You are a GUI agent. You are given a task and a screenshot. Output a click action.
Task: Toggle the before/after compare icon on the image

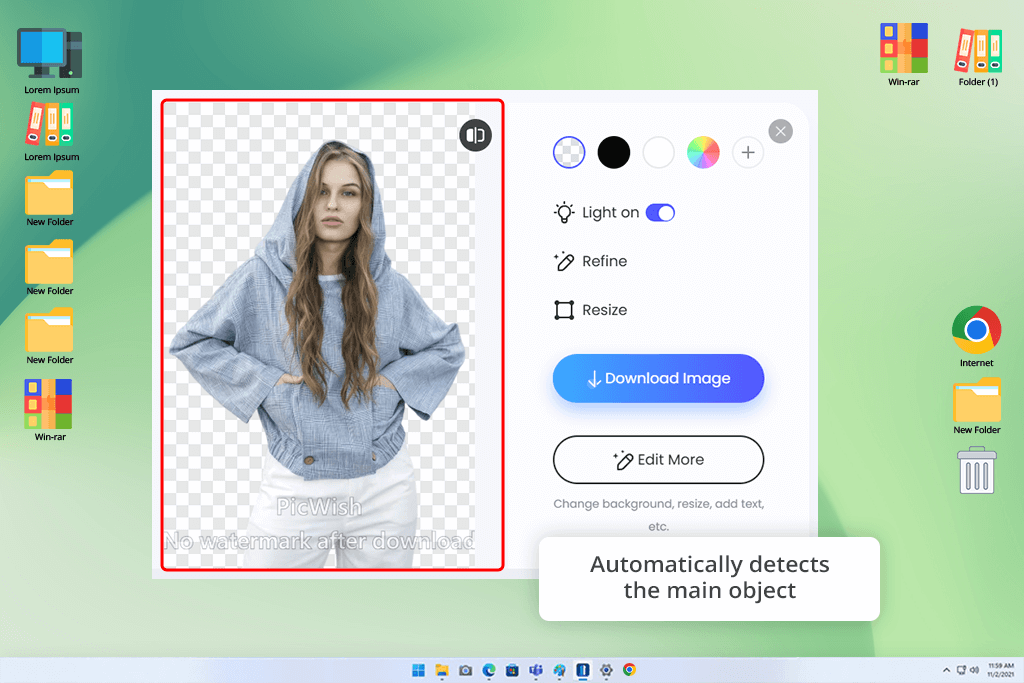[x=475, y=135]
